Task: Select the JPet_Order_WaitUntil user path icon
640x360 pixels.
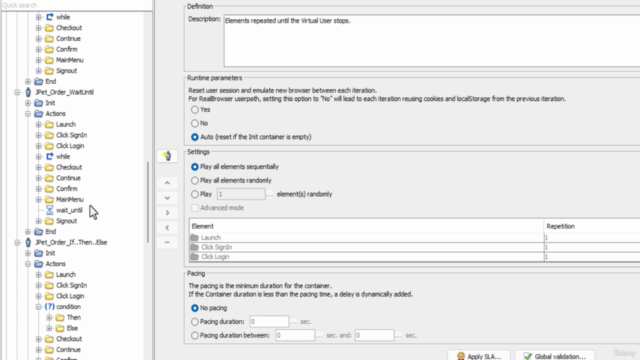Action: (28, 92)
